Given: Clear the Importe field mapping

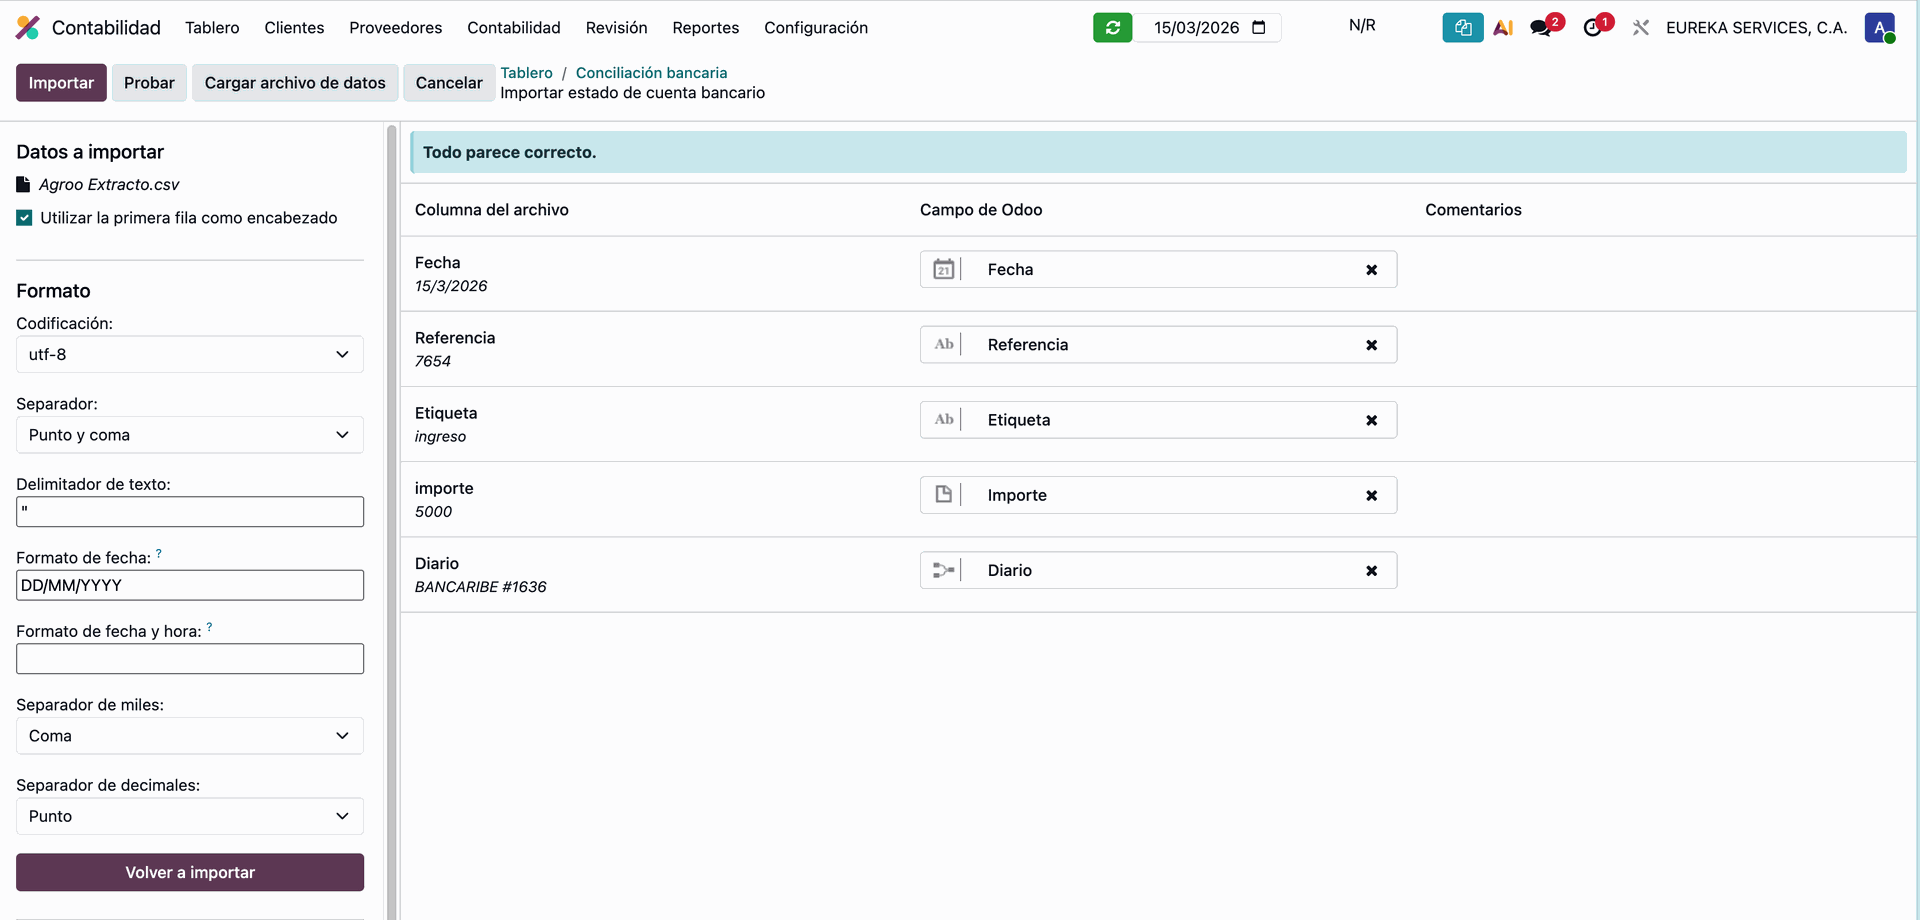Looking at the screenshot, I should [1371, 496].
